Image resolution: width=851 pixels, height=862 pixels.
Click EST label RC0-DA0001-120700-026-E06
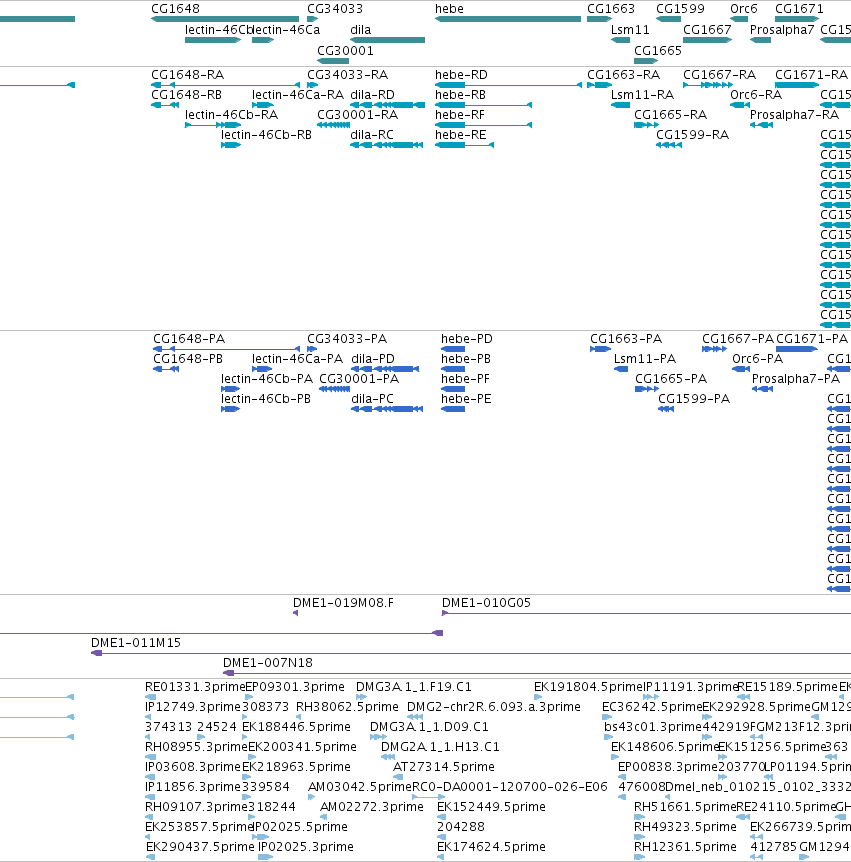click(x=510, y=787)
